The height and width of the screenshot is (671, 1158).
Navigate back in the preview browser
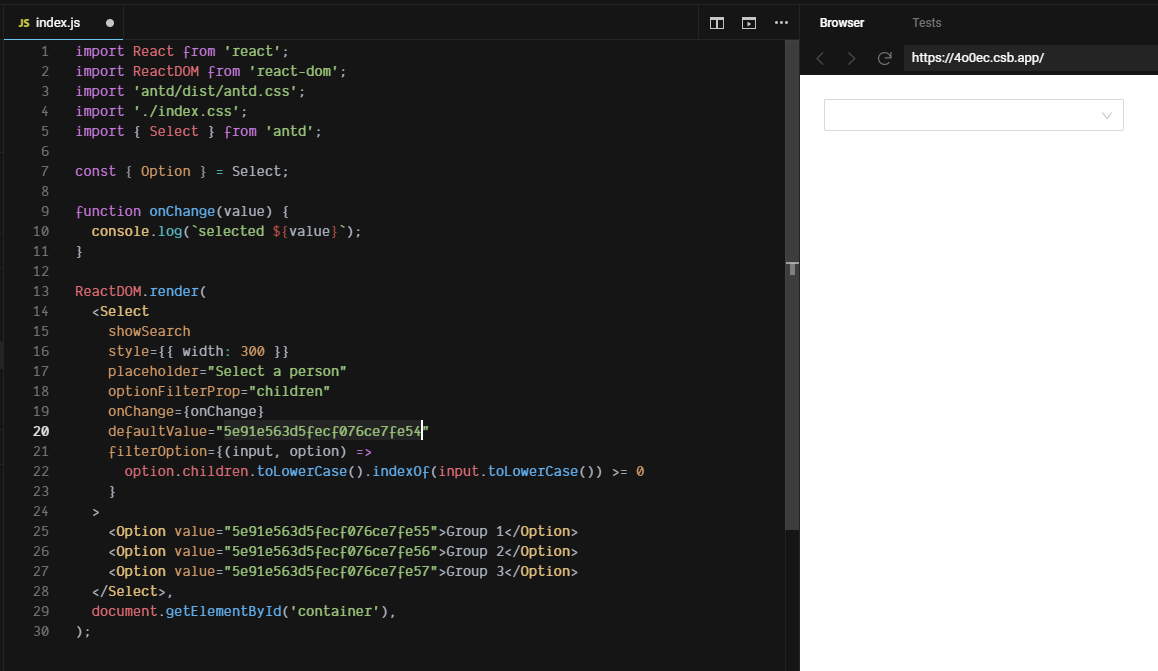click(820, 58)
